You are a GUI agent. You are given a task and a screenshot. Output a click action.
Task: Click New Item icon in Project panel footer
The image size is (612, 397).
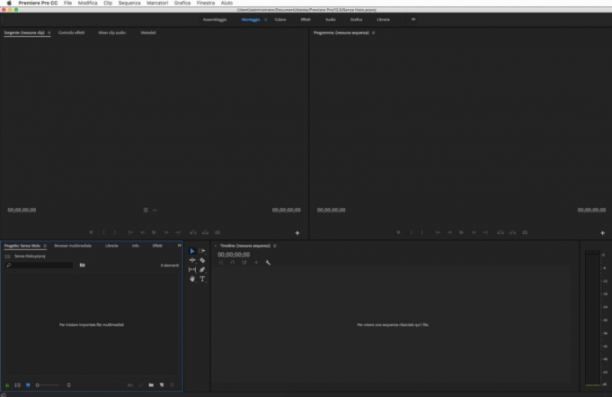click(x=162, y=385)
